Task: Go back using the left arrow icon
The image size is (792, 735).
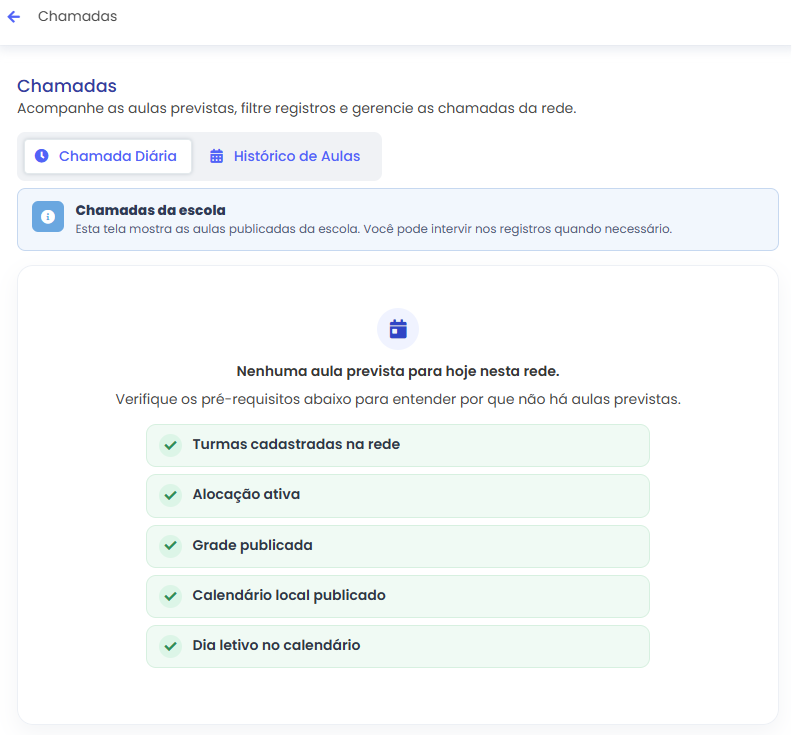Action: [14, 17]
